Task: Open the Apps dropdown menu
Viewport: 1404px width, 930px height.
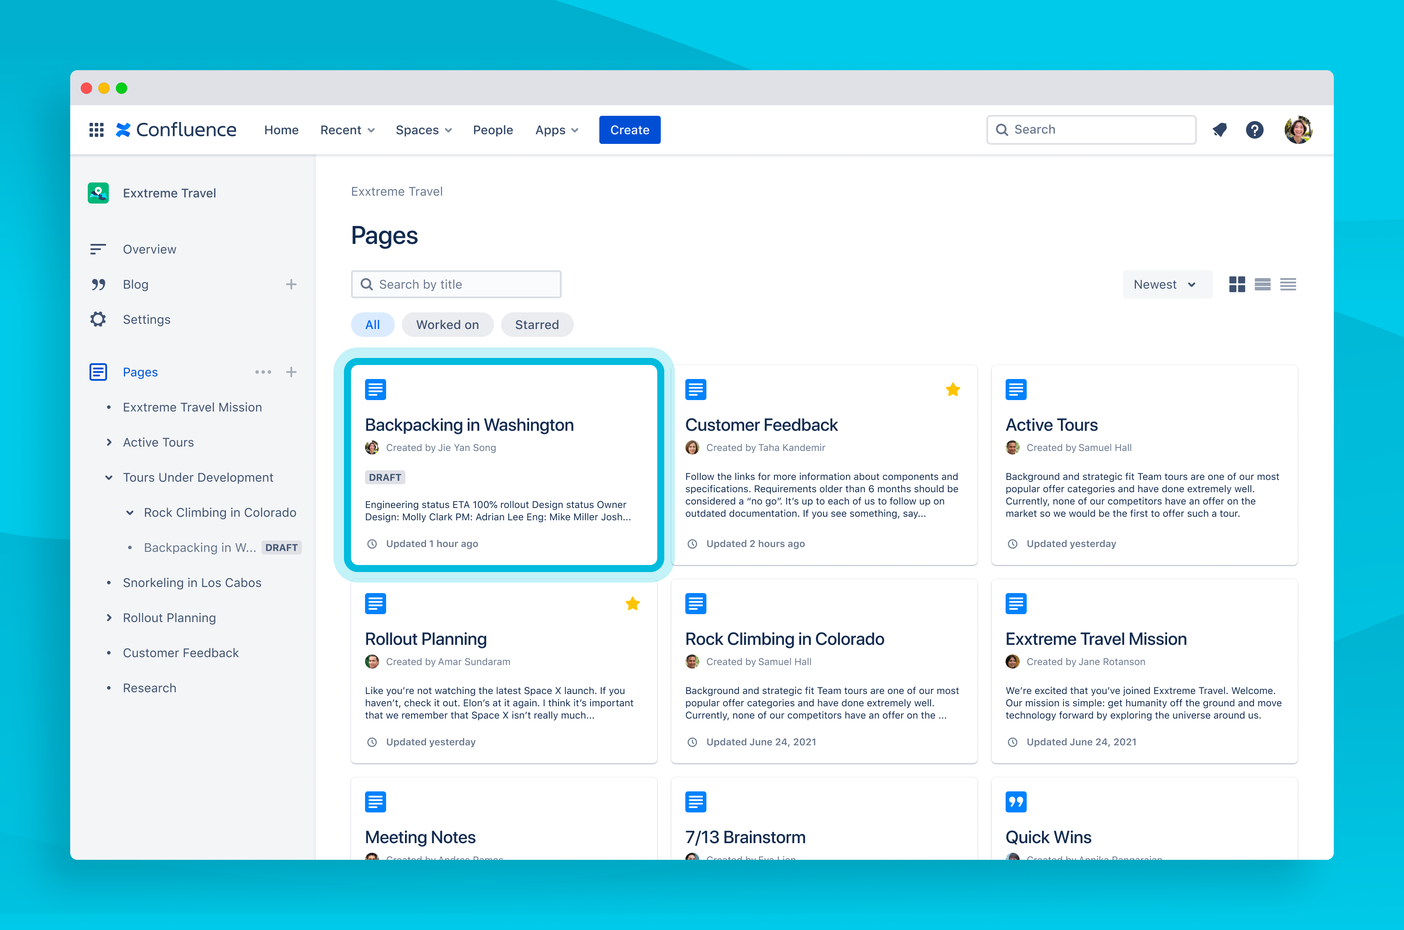Action: point(557,130)
